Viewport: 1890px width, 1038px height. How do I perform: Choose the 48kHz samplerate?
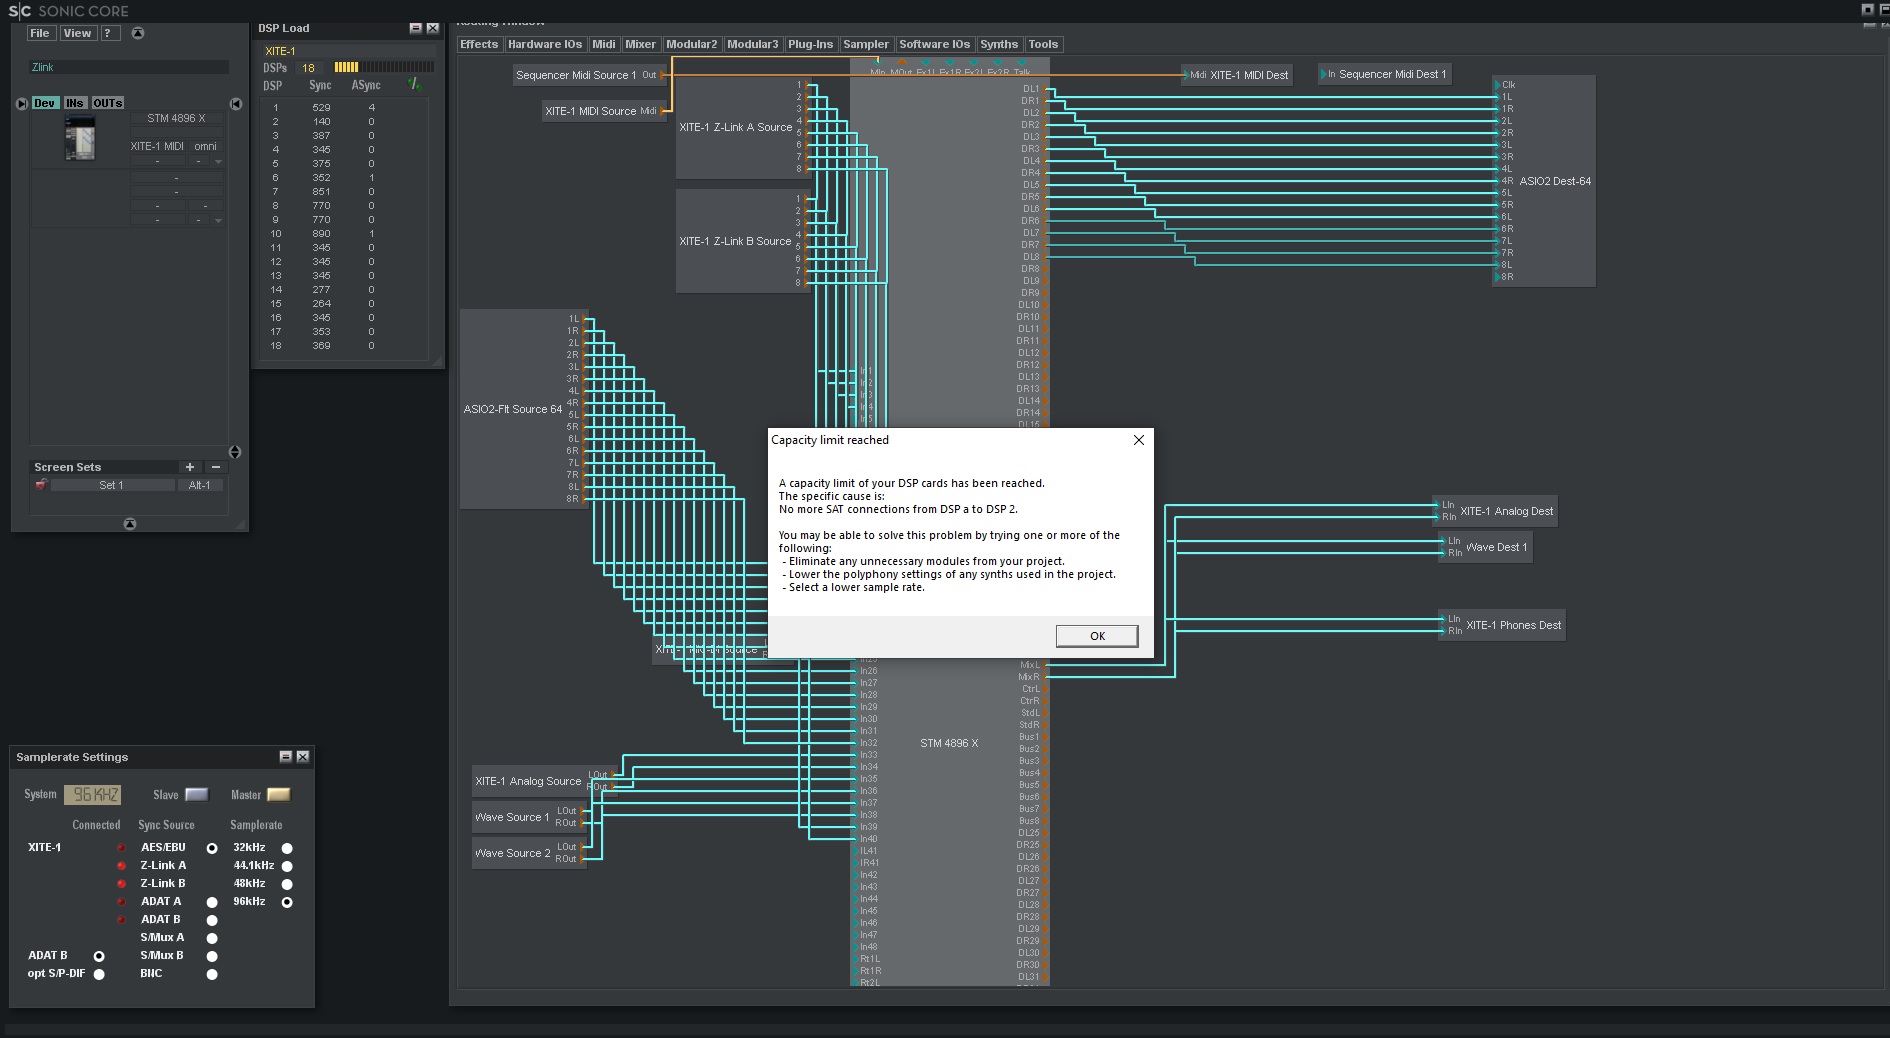[x=287, y=884]
